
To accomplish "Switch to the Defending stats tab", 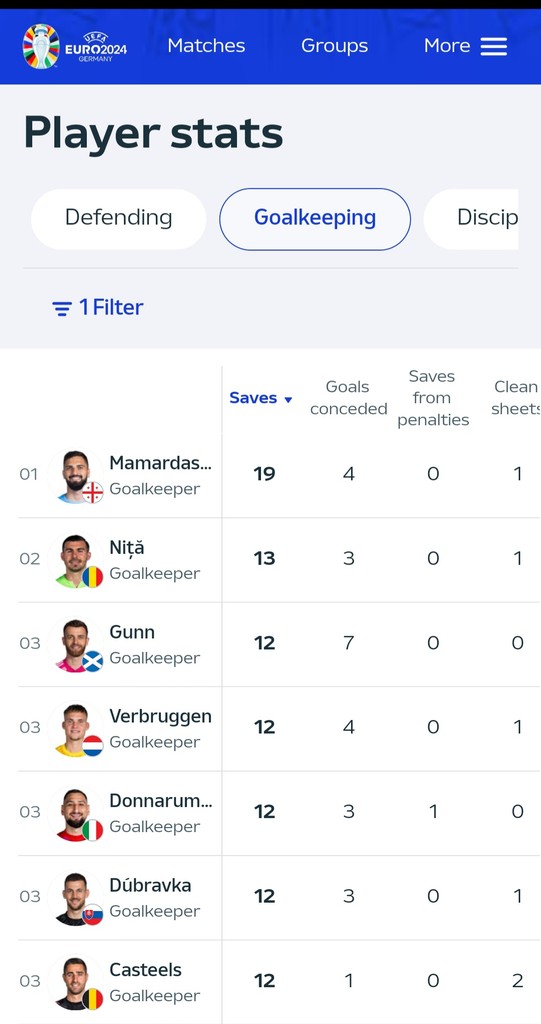I will [118, 219].
